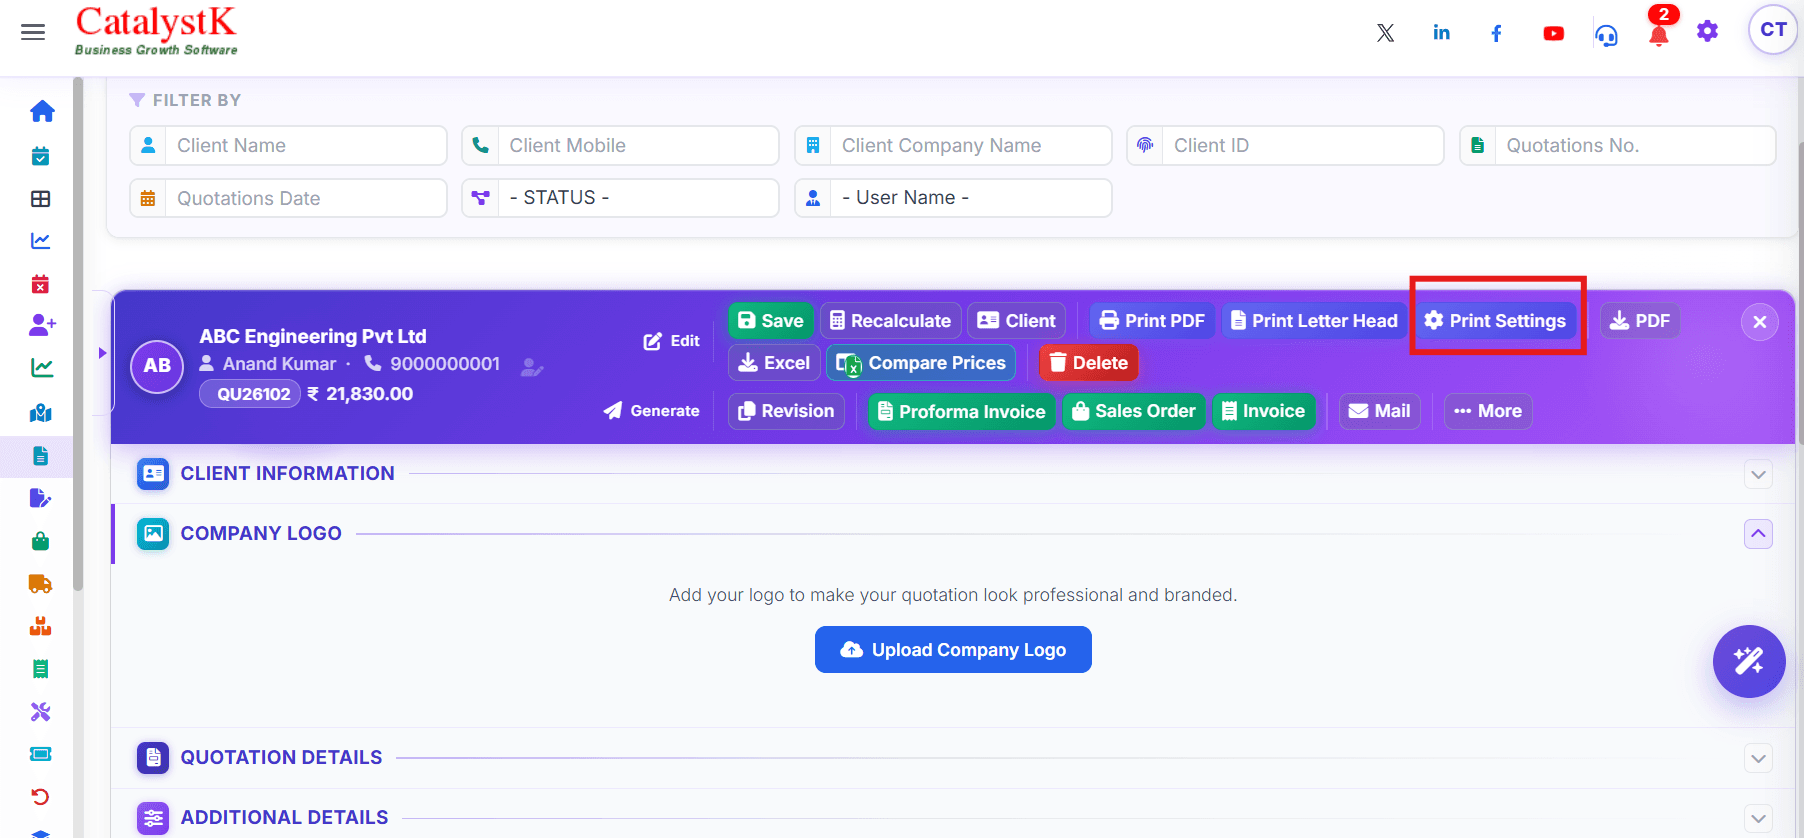Open the support headset icon
The height and width of the screenshot is (838, 1804).
[1607, 35]
